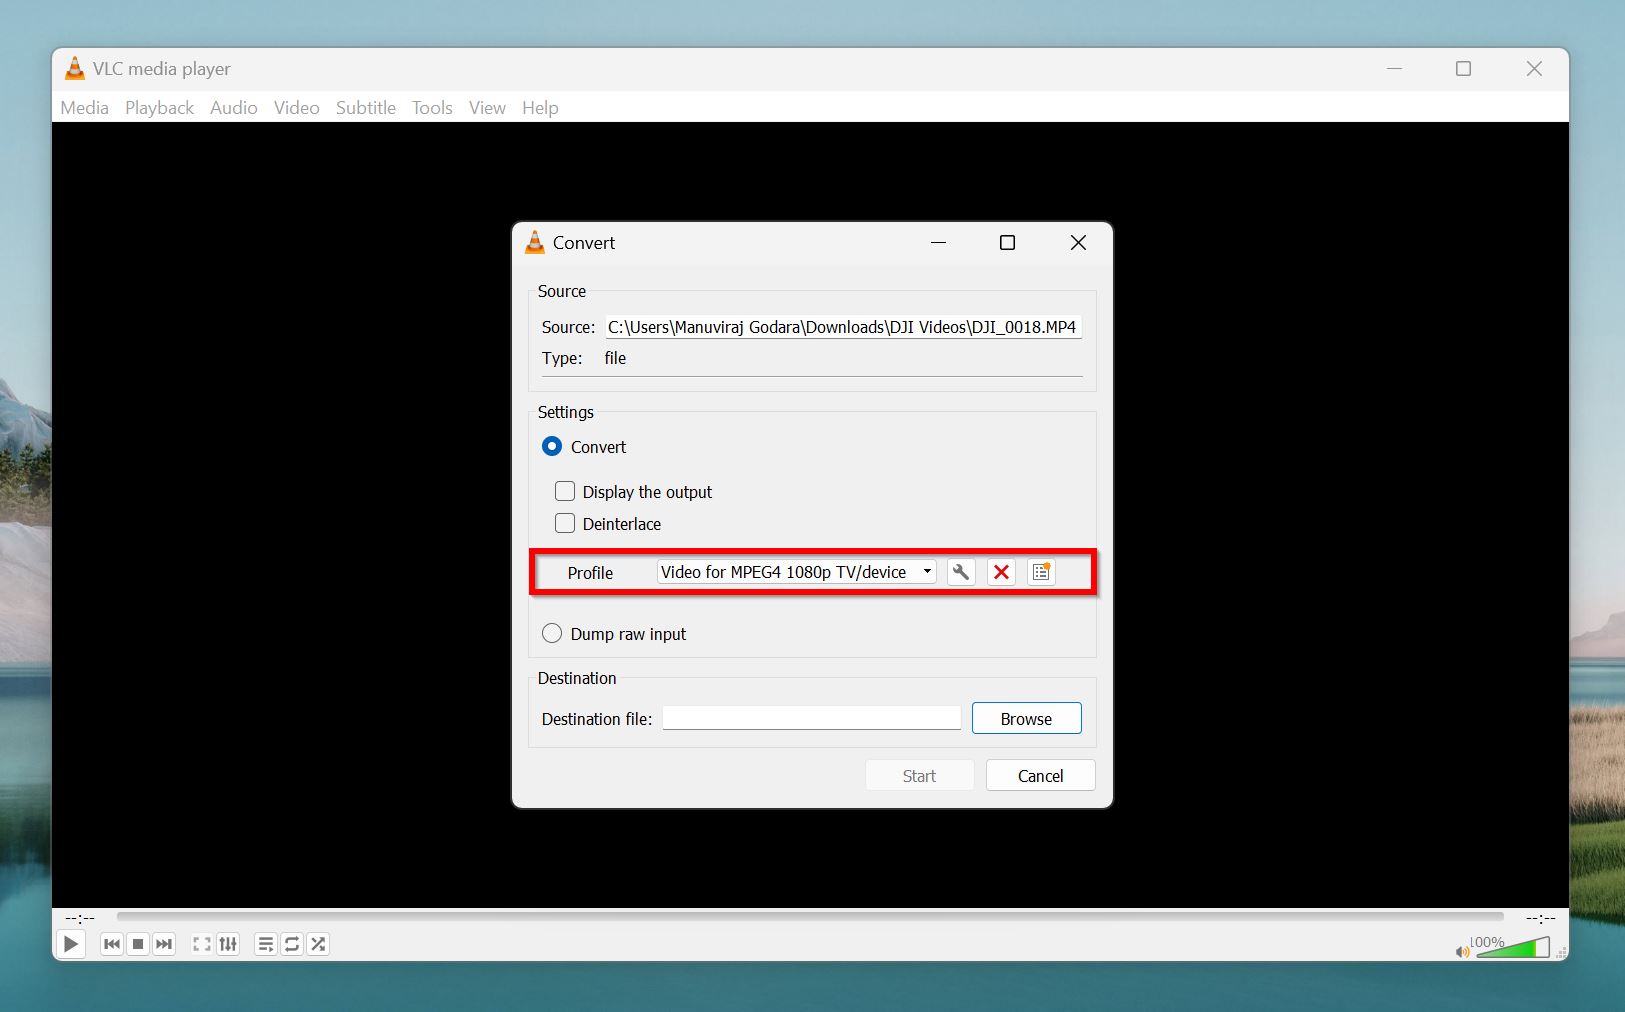Image resolution: width=1625 pixels, height=1012 pixels.
Task: Go to previous media in playlist
Action: point(112,944)
